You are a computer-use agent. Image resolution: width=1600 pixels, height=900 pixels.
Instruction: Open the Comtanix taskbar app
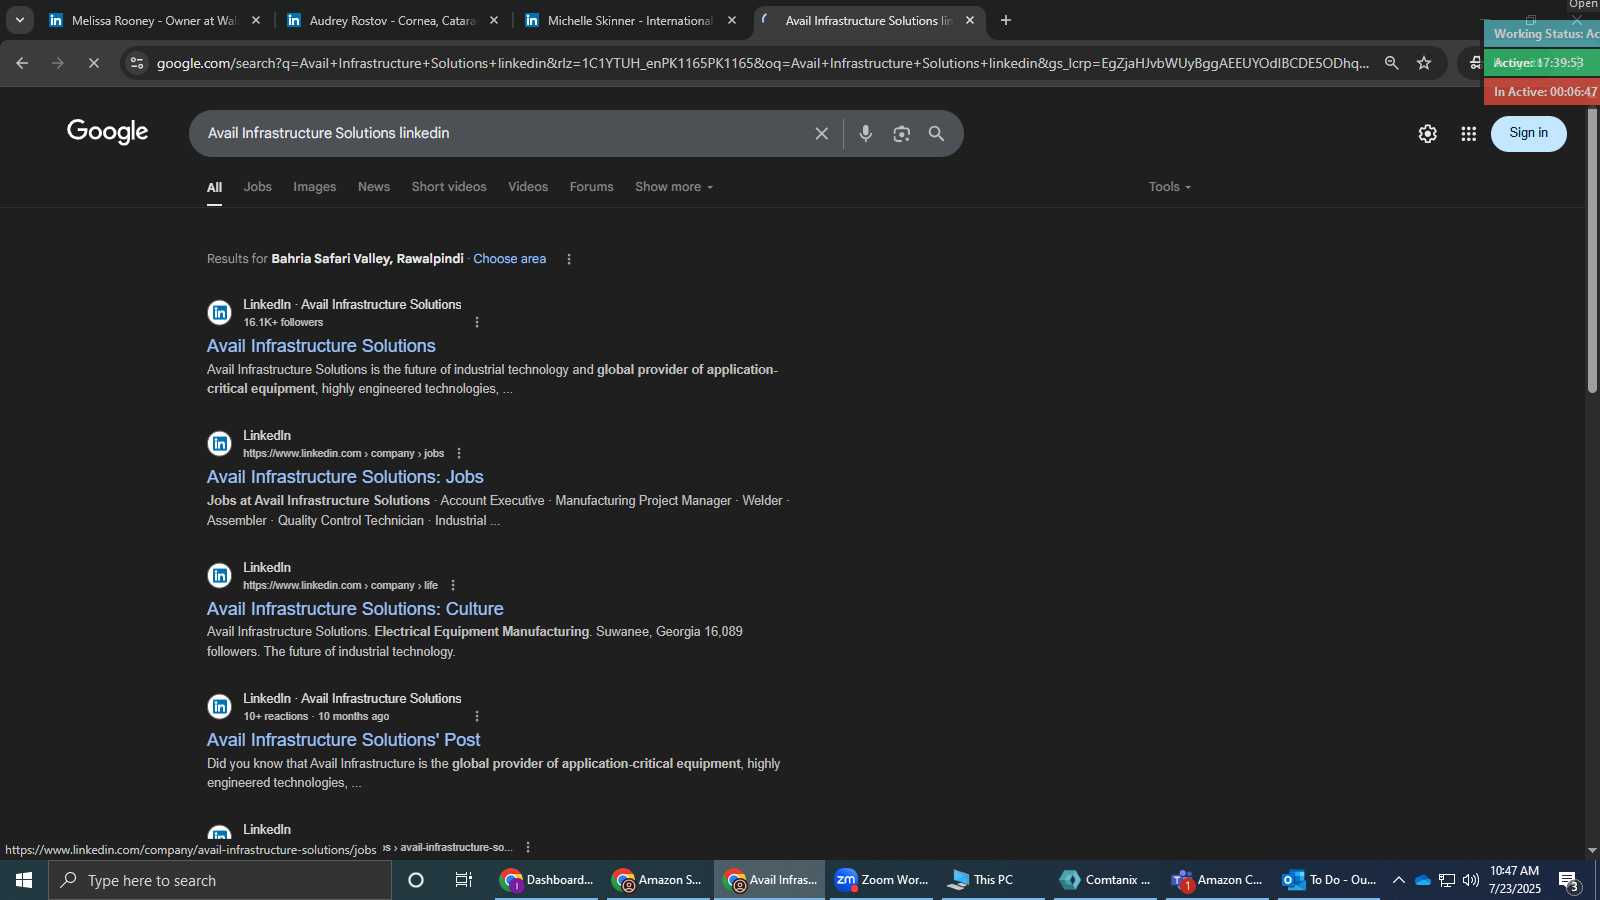(x=1105, y=880)
